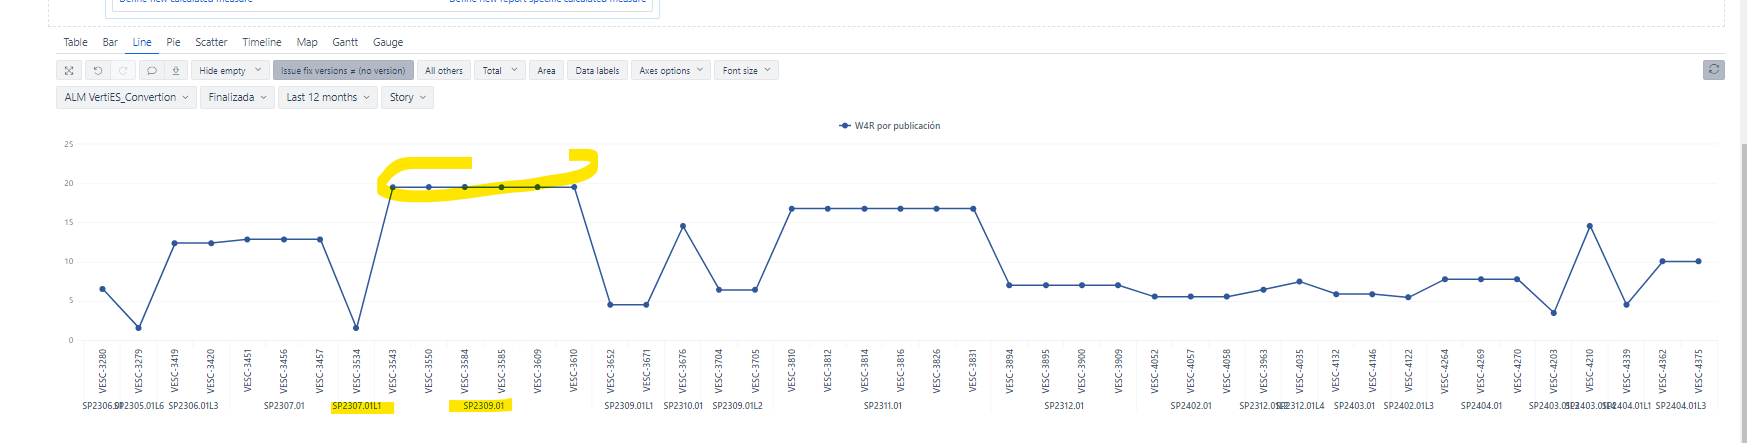Open the Finalizada status dropdown

click(x=237, y=97)
